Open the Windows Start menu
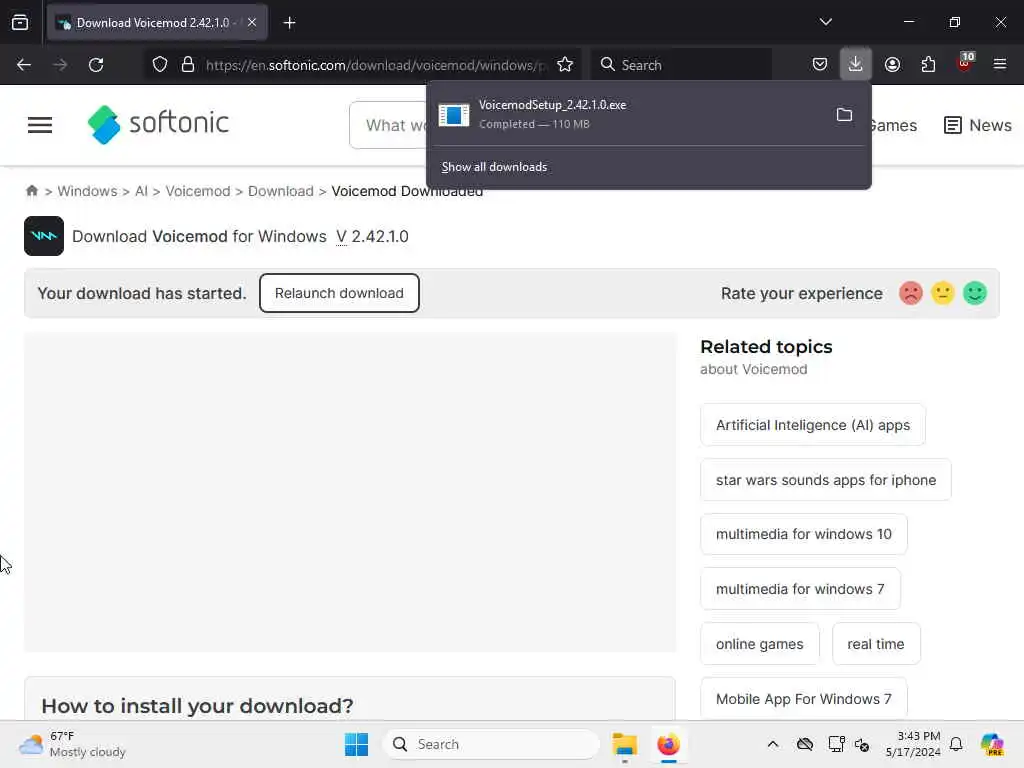The width and height of the screenshot is (1024, 768). [357, 744]
